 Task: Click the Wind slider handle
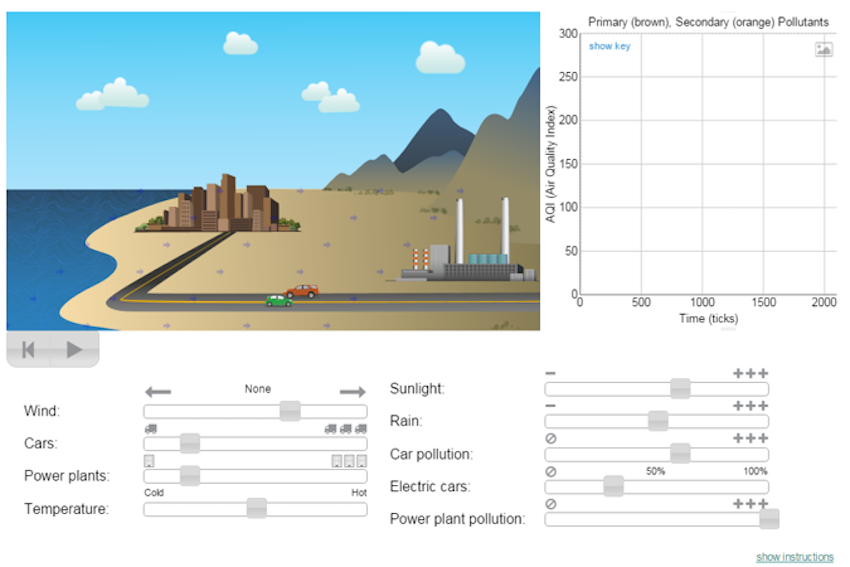pyautogui.click(x=290, y=411)
